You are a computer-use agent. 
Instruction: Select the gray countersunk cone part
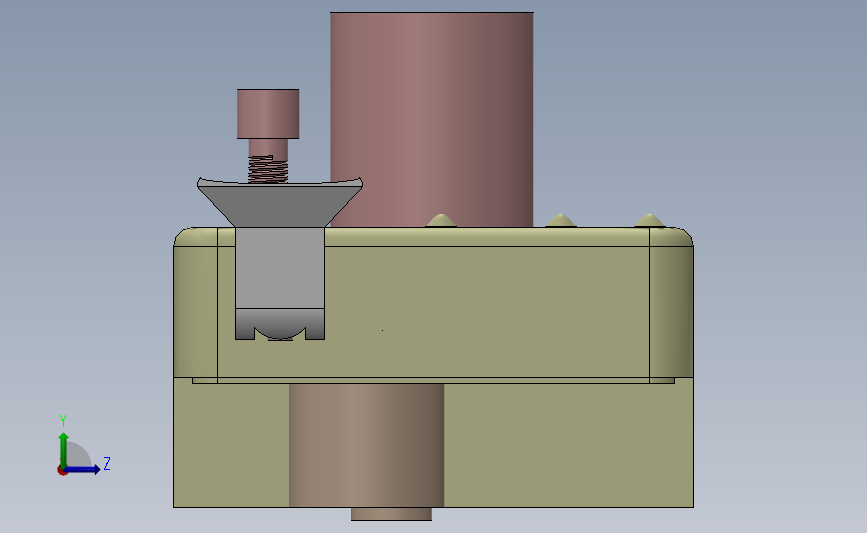280,203
